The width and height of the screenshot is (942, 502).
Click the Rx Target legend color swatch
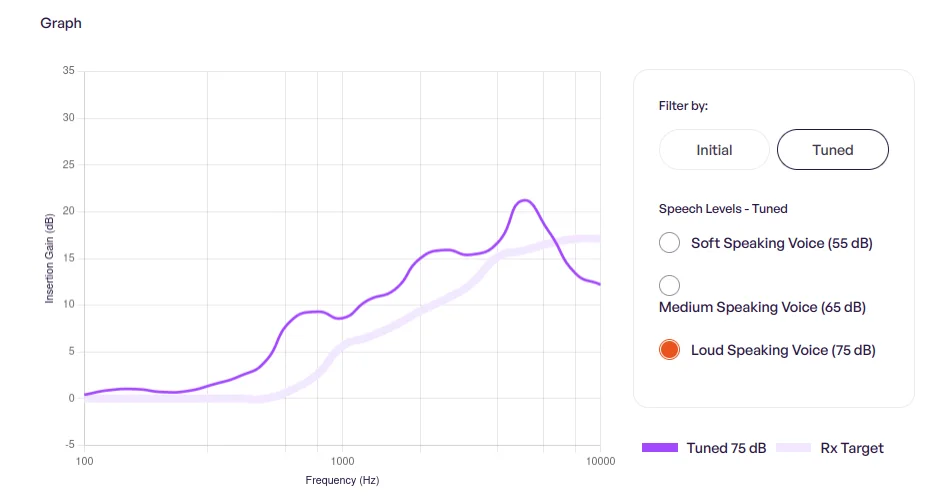click(793, 448)
